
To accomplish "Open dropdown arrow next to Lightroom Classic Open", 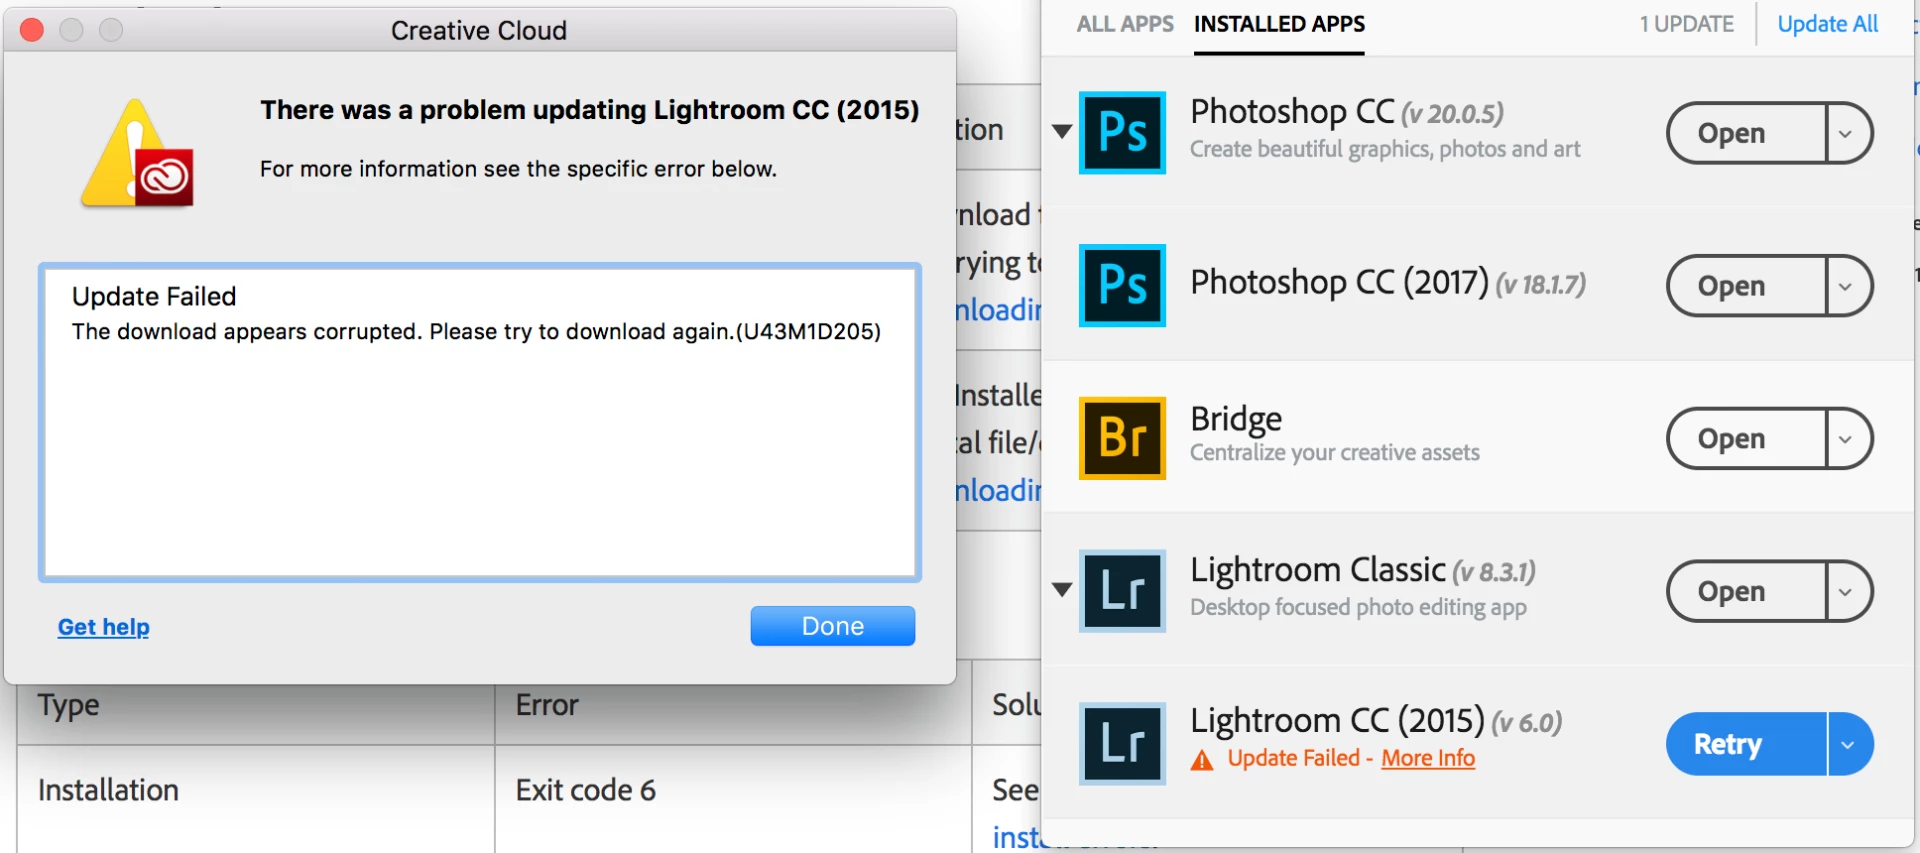I will (1848, 591).
